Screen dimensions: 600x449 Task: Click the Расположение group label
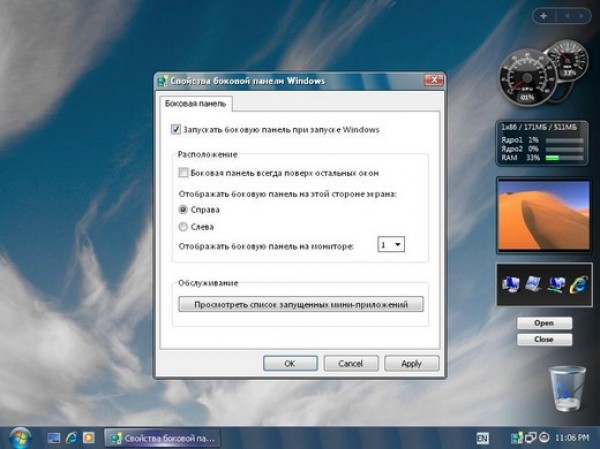208,154
